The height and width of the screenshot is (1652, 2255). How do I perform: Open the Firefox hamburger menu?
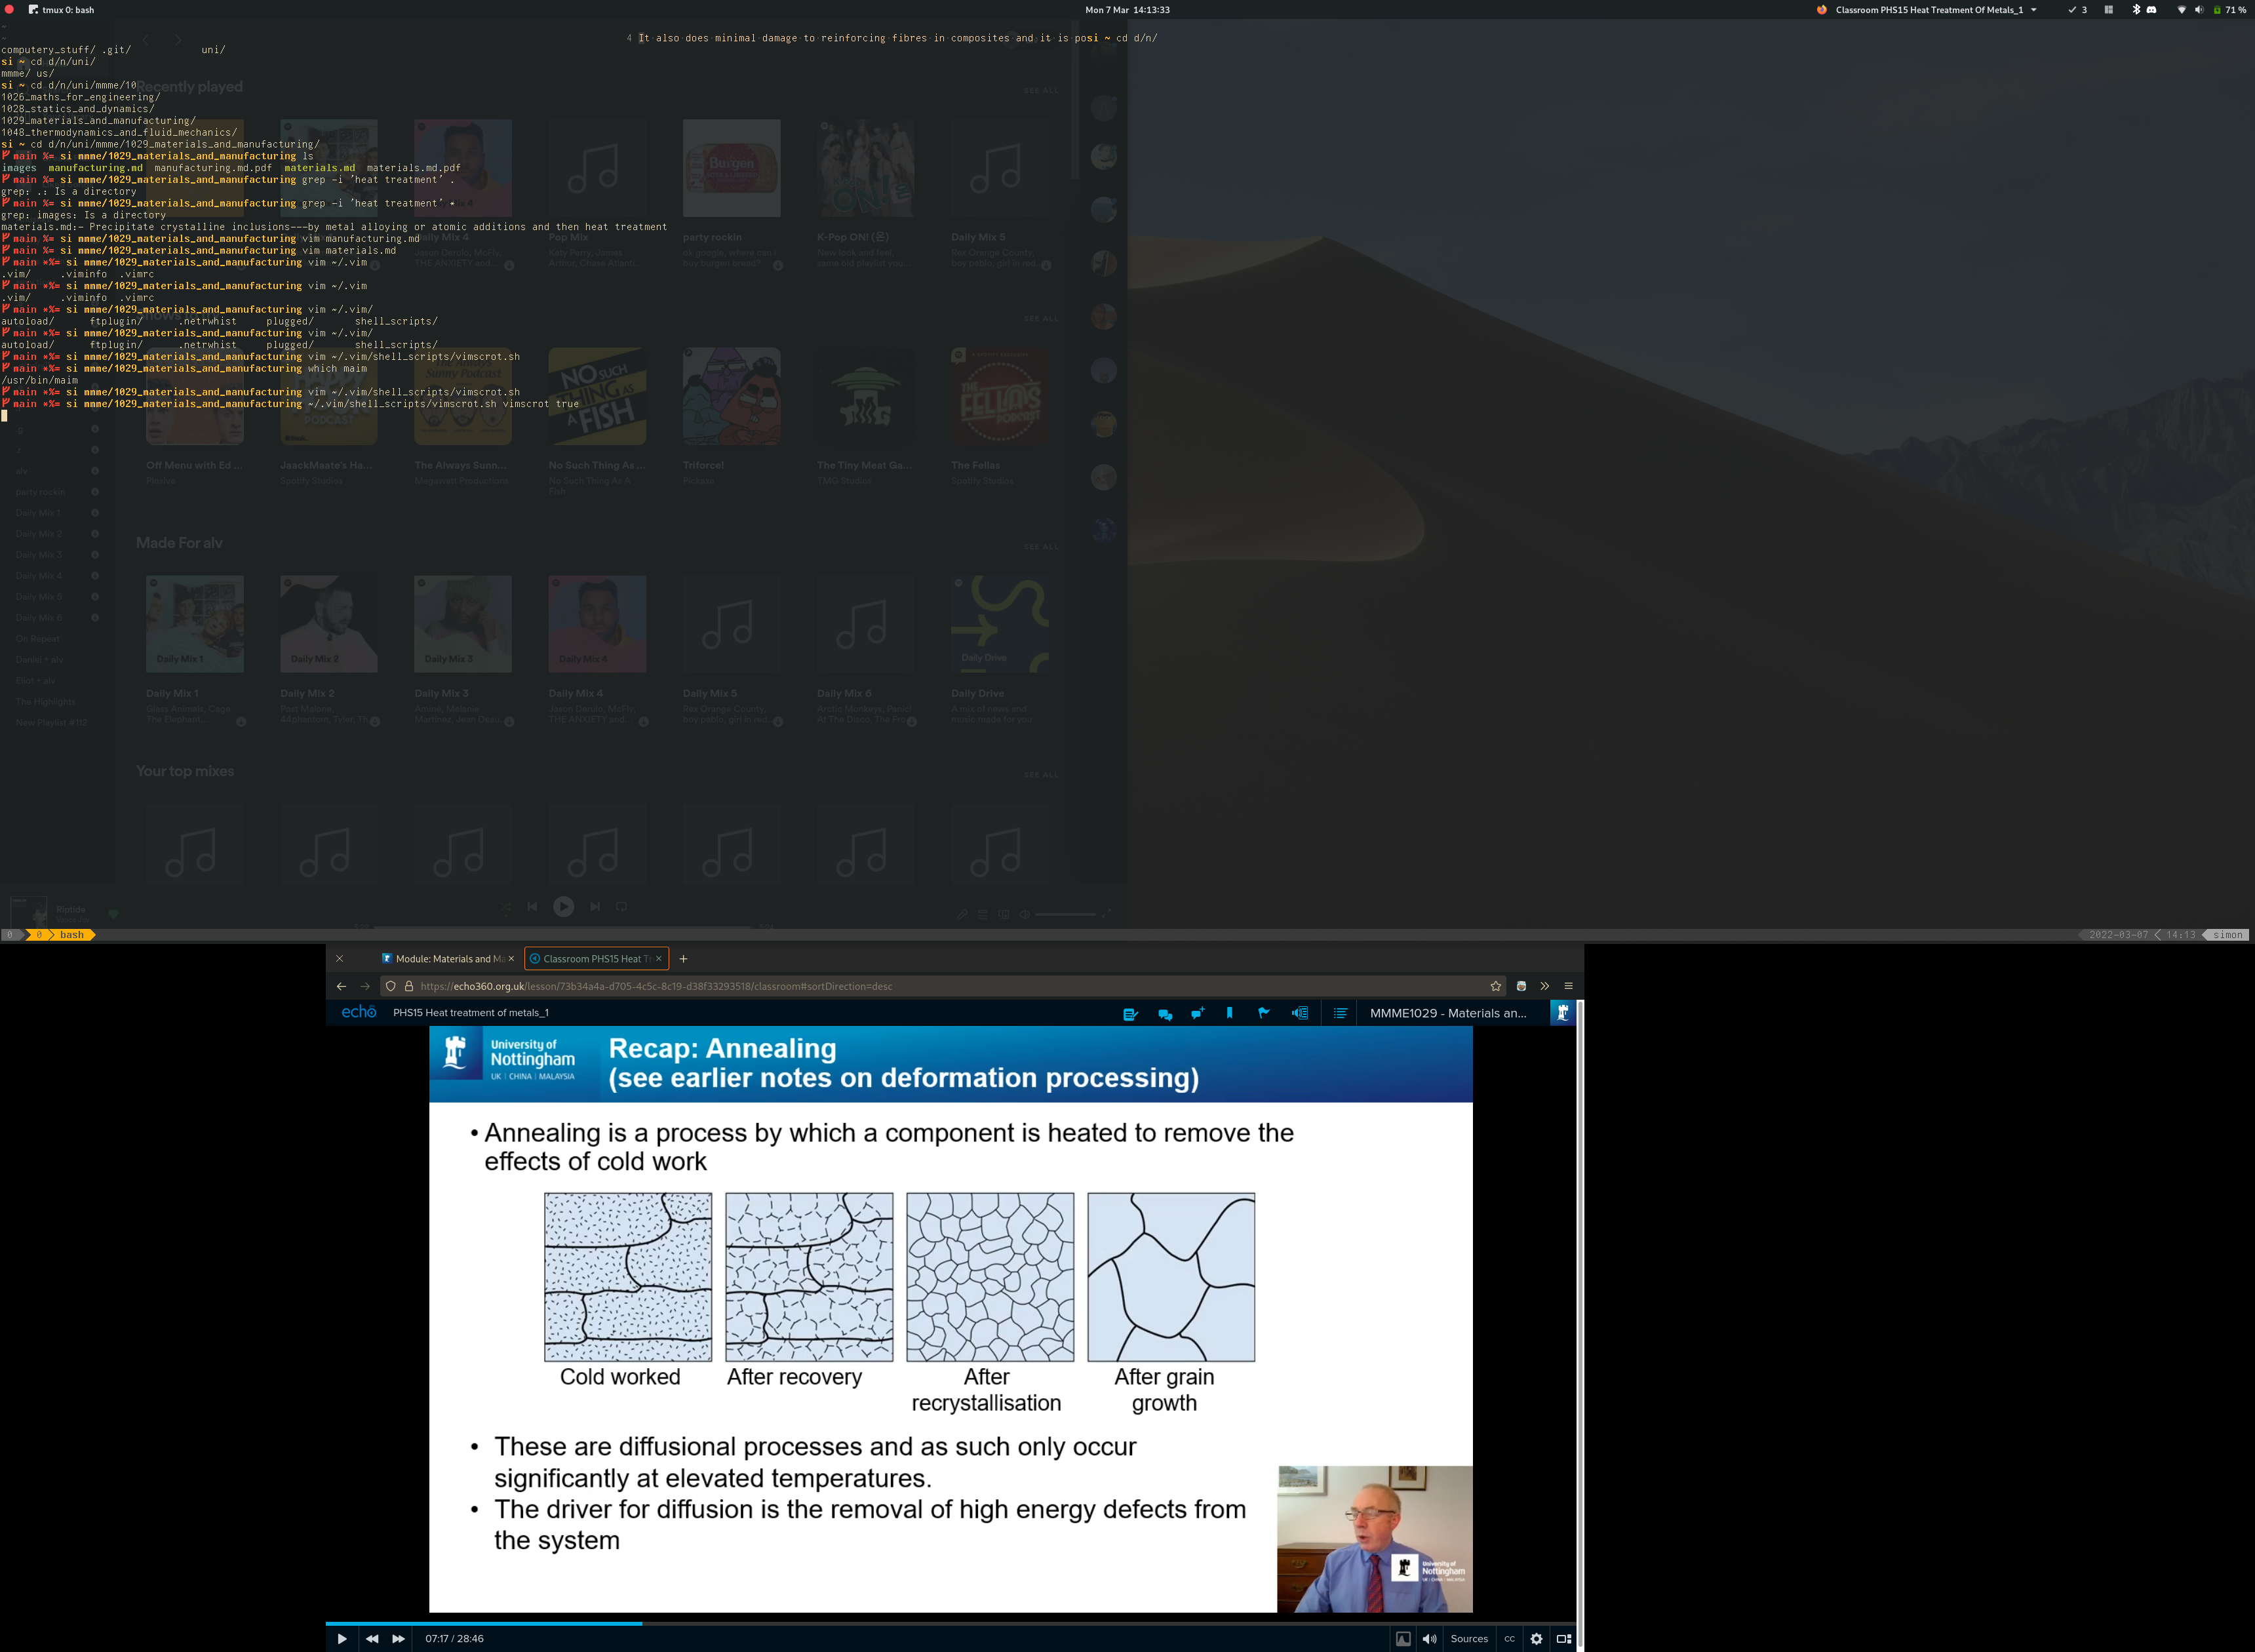[1568, 986]
